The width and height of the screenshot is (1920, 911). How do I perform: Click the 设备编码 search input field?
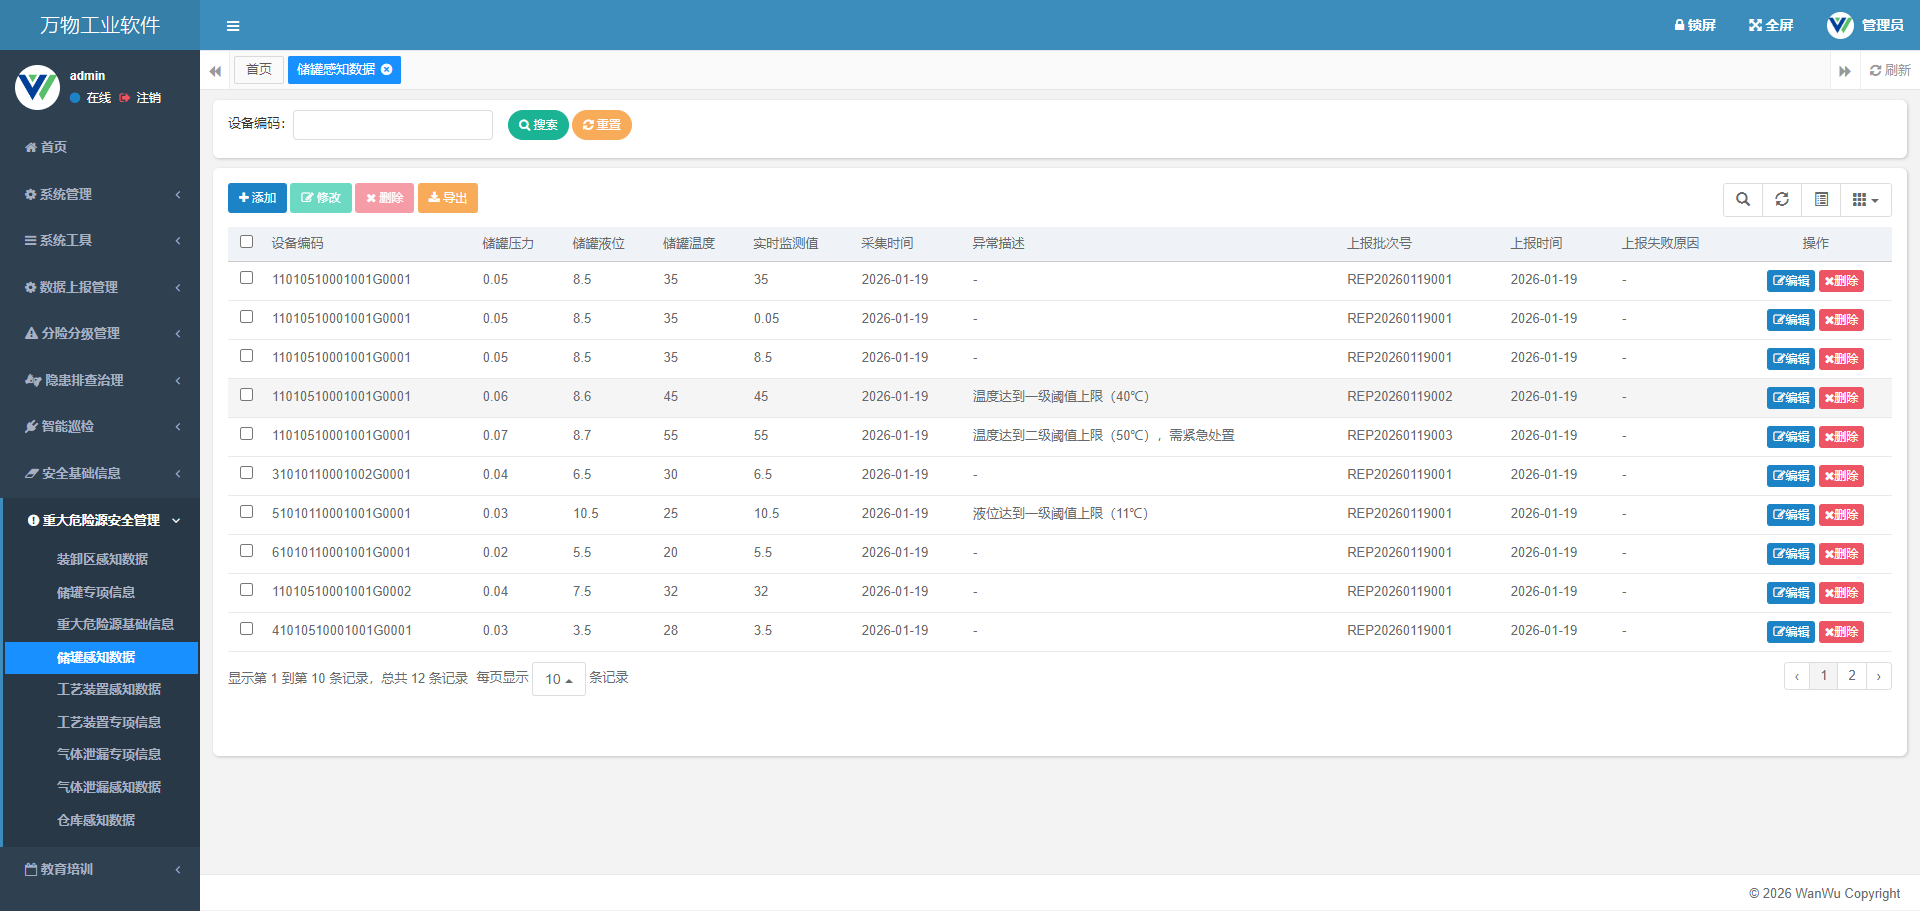pos(392,125)
